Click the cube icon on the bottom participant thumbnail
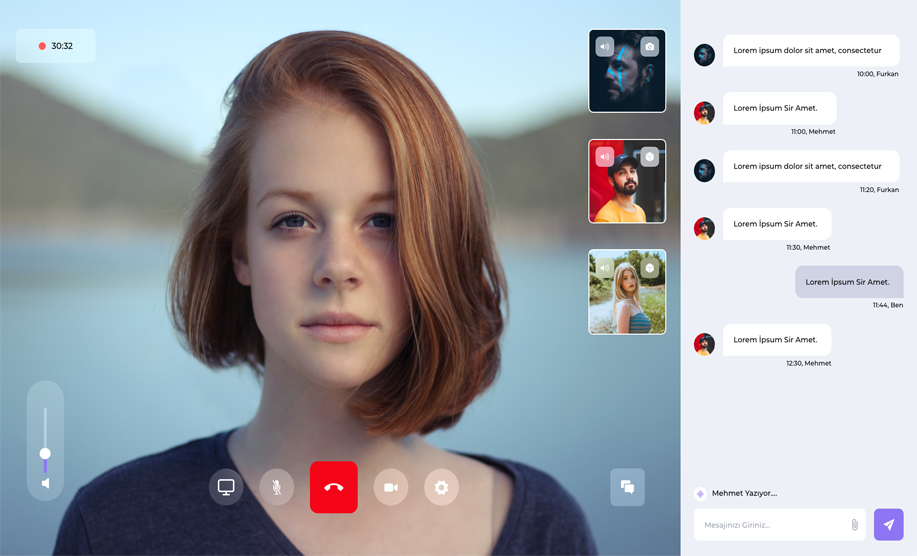917x556 pixels. click(x=650, y=268)
